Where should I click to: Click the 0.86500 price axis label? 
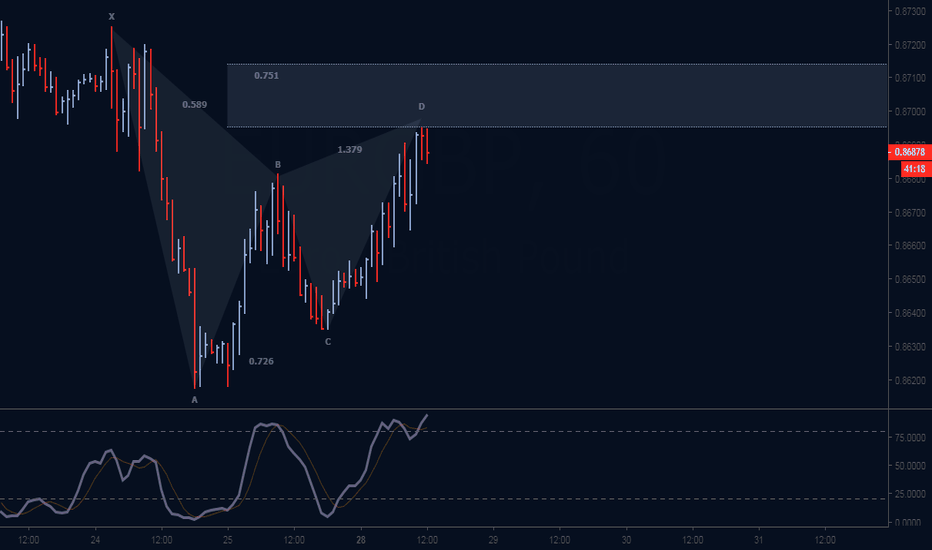[x=910, y=279]
